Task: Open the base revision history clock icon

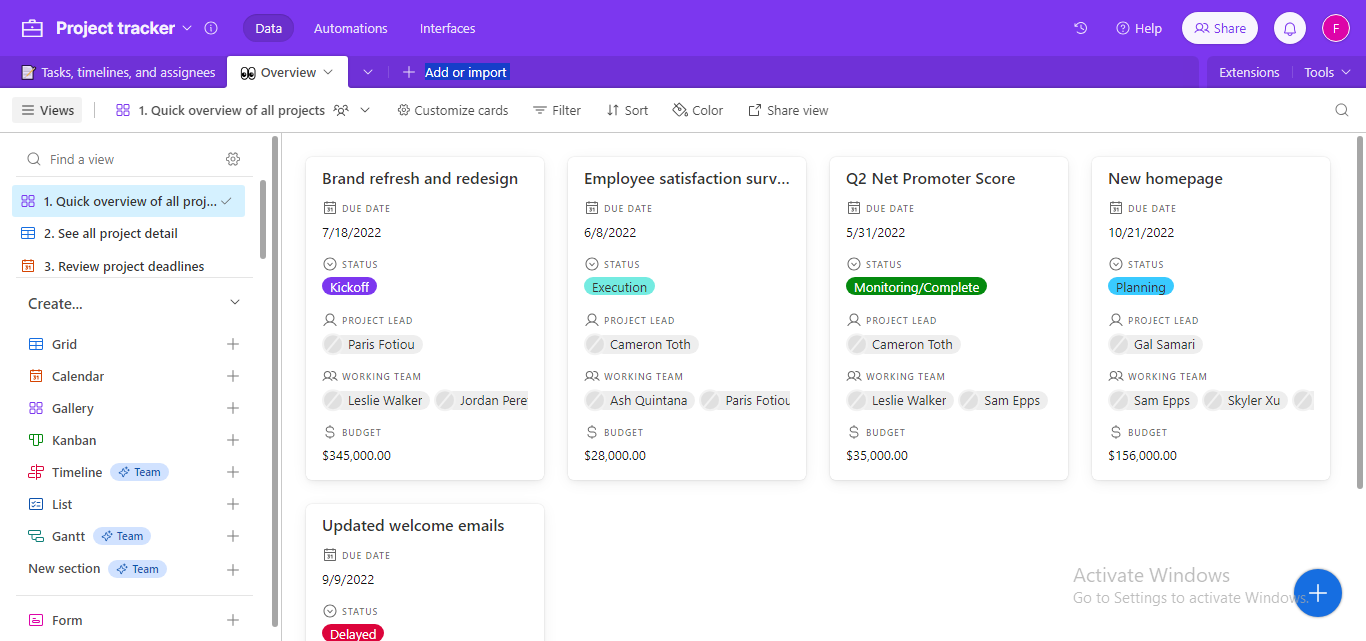Action: (x=1080, y=28)
